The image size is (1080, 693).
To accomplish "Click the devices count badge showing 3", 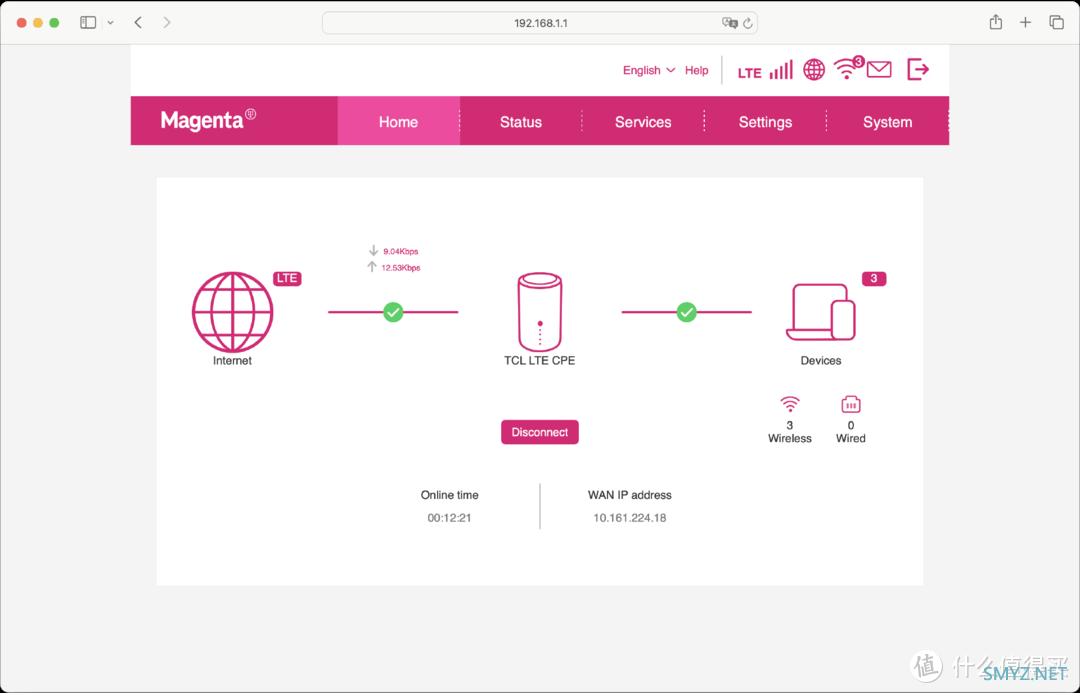I will click(874, 278).
